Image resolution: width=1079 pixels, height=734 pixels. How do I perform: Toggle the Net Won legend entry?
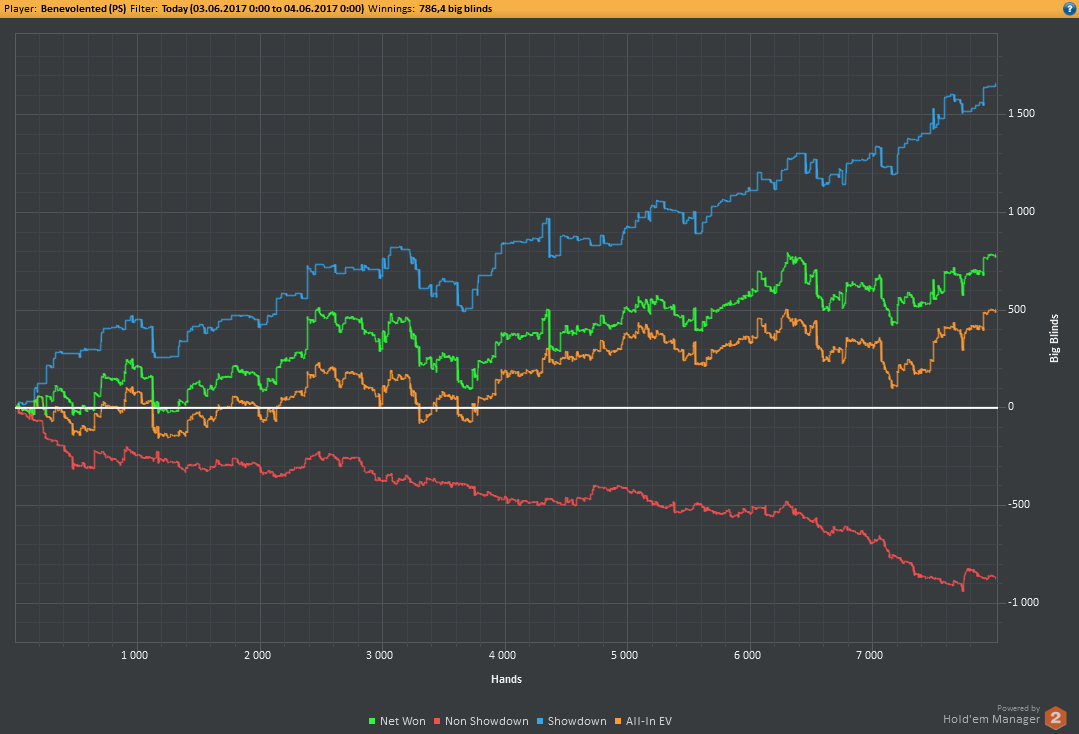click(397, 721)
